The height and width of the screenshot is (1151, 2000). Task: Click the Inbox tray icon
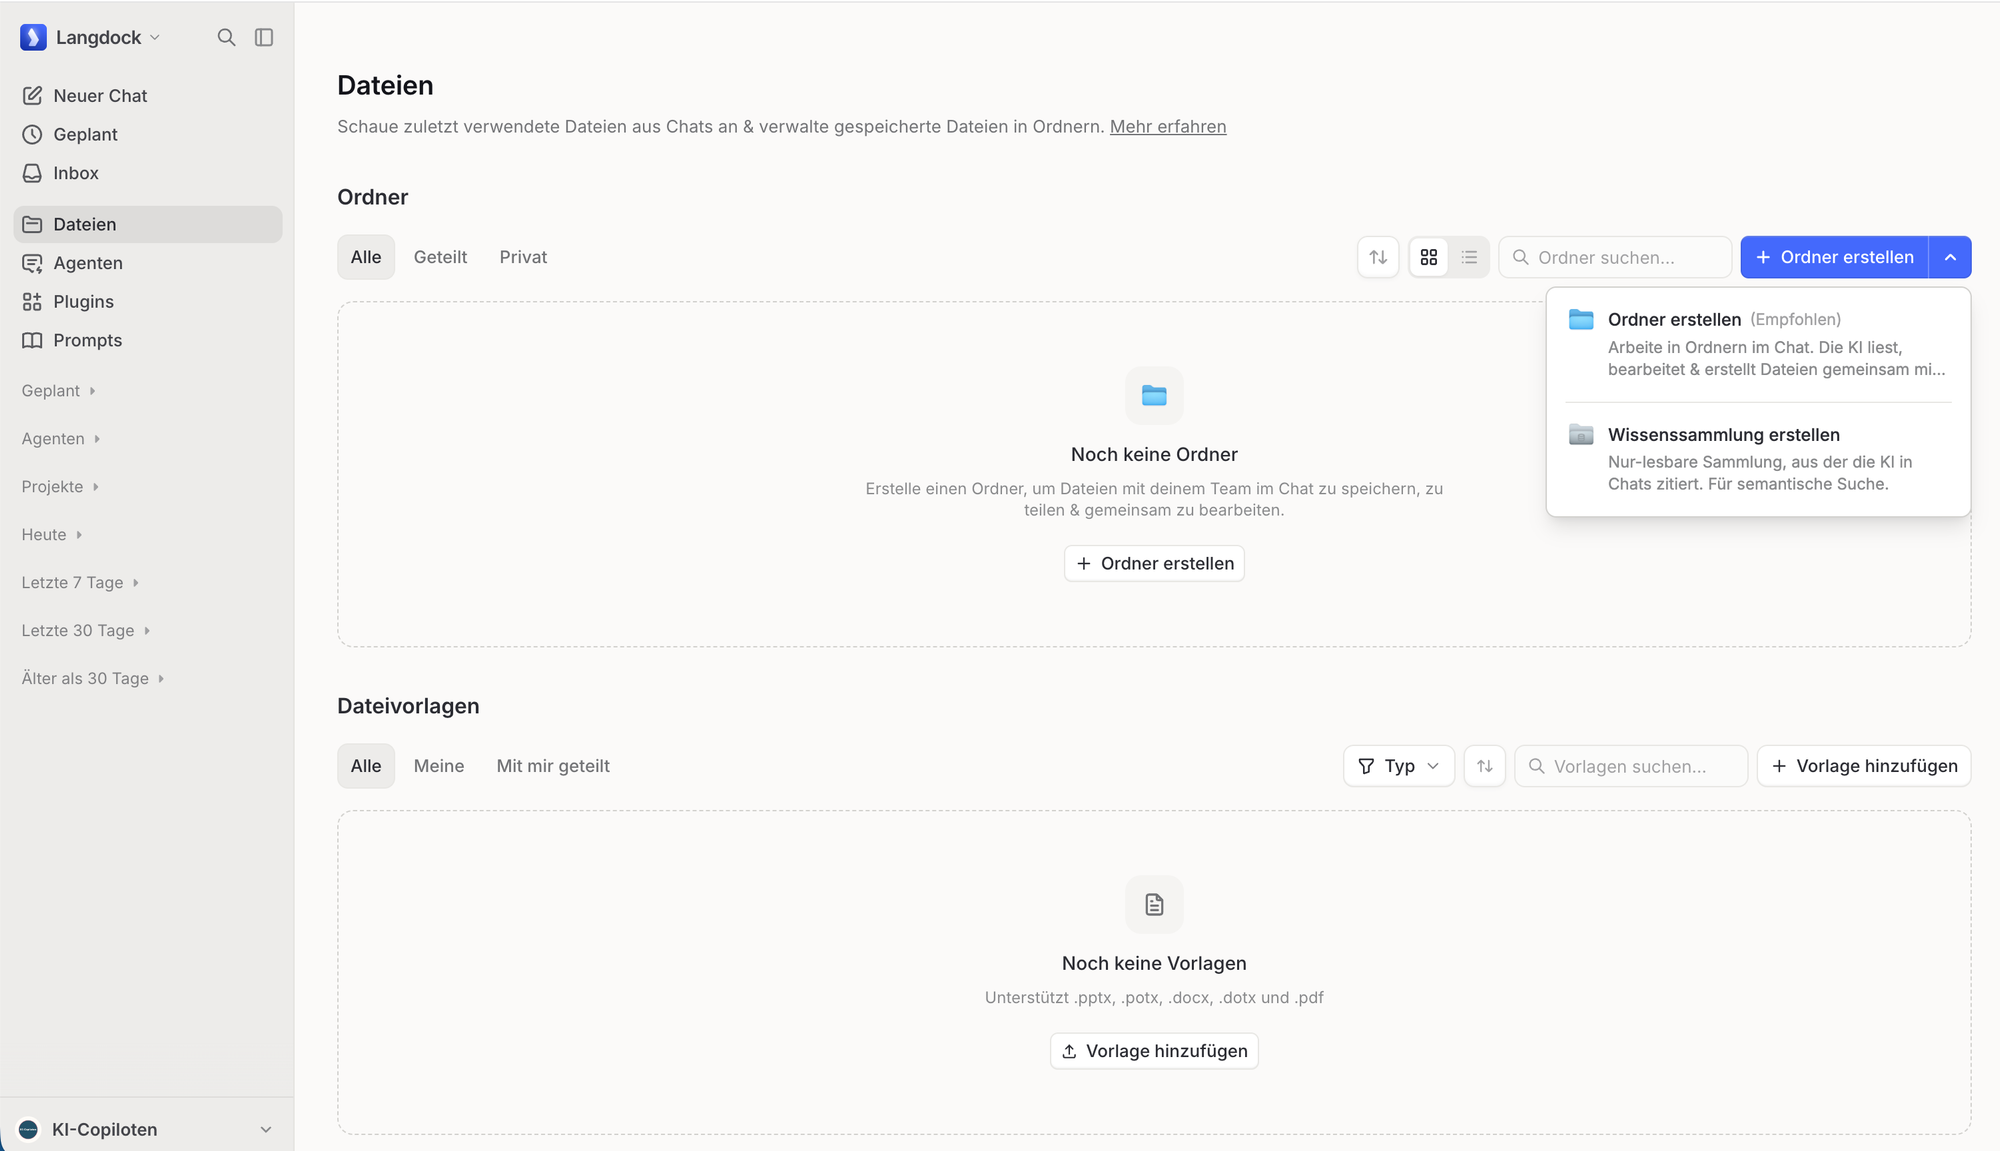coord(32,173)
